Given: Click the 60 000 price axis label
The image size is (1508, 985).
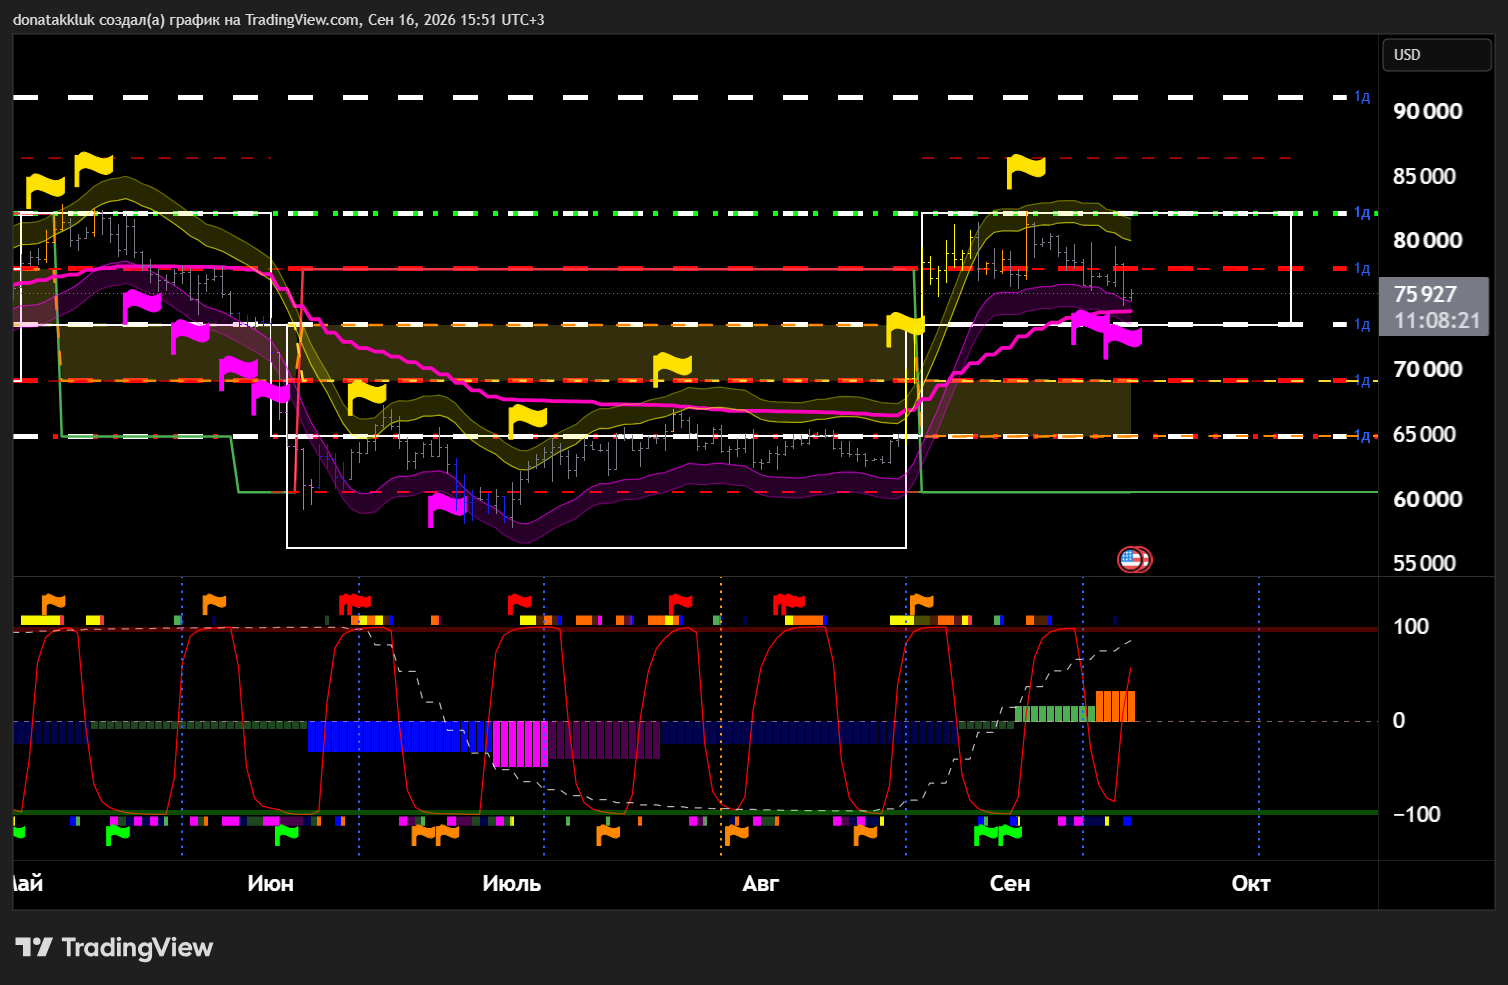Looking at the screenshot, I should point(1427,499).
